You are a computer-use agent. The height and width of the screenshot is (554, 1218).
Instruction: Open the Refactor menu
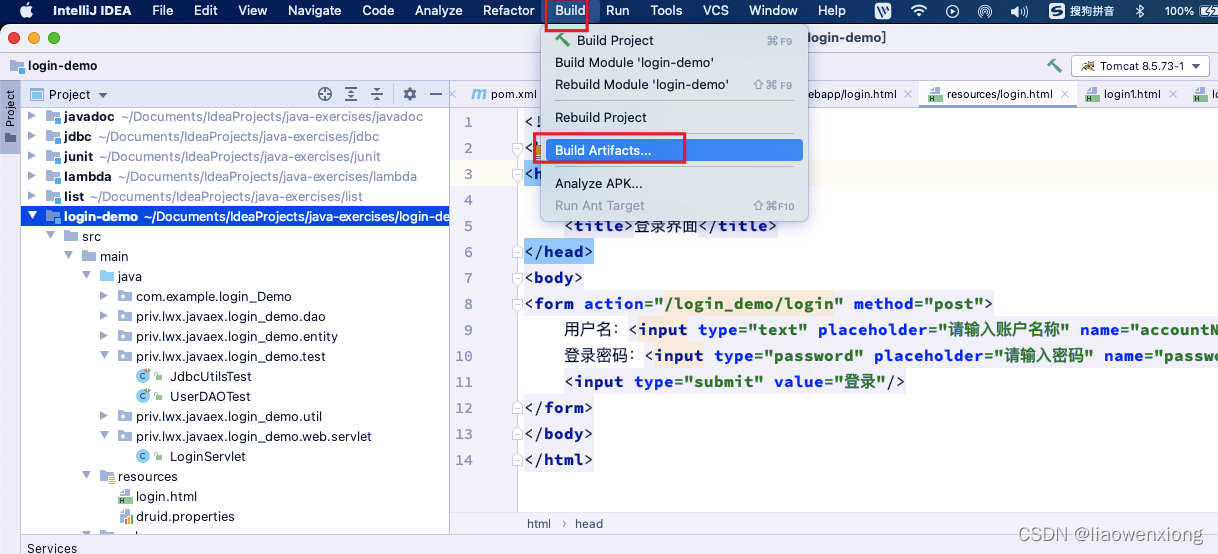point(508,11)
